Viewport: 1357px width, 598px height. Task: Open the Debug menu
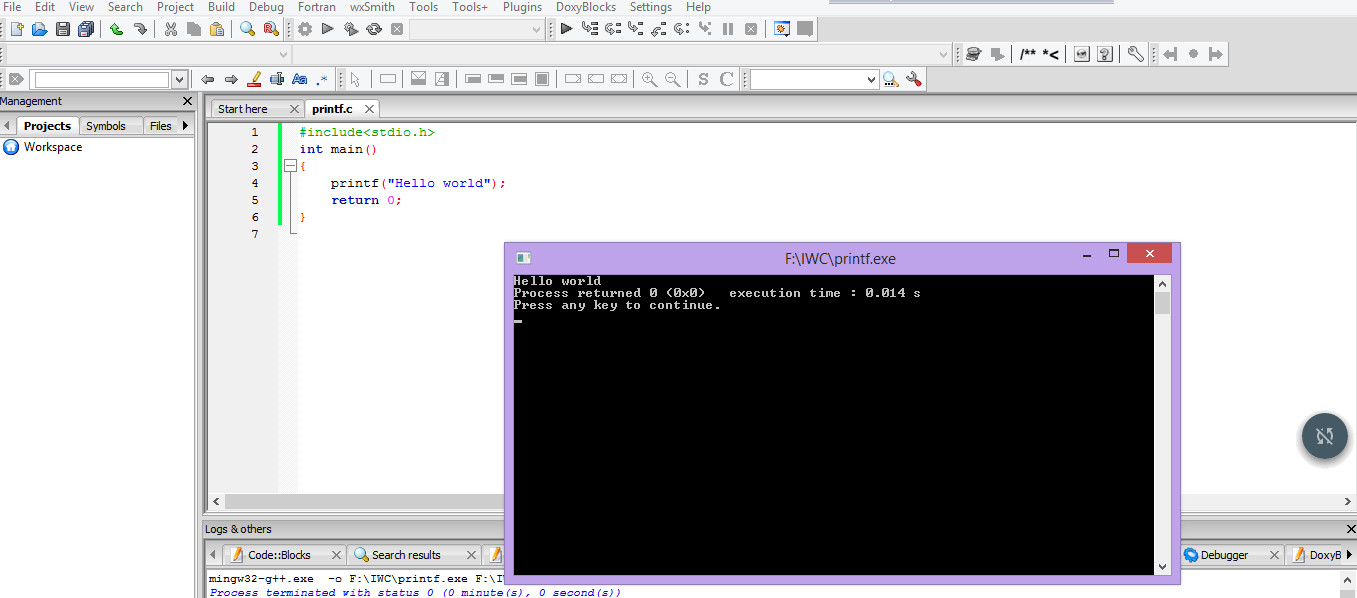(266, 7)
